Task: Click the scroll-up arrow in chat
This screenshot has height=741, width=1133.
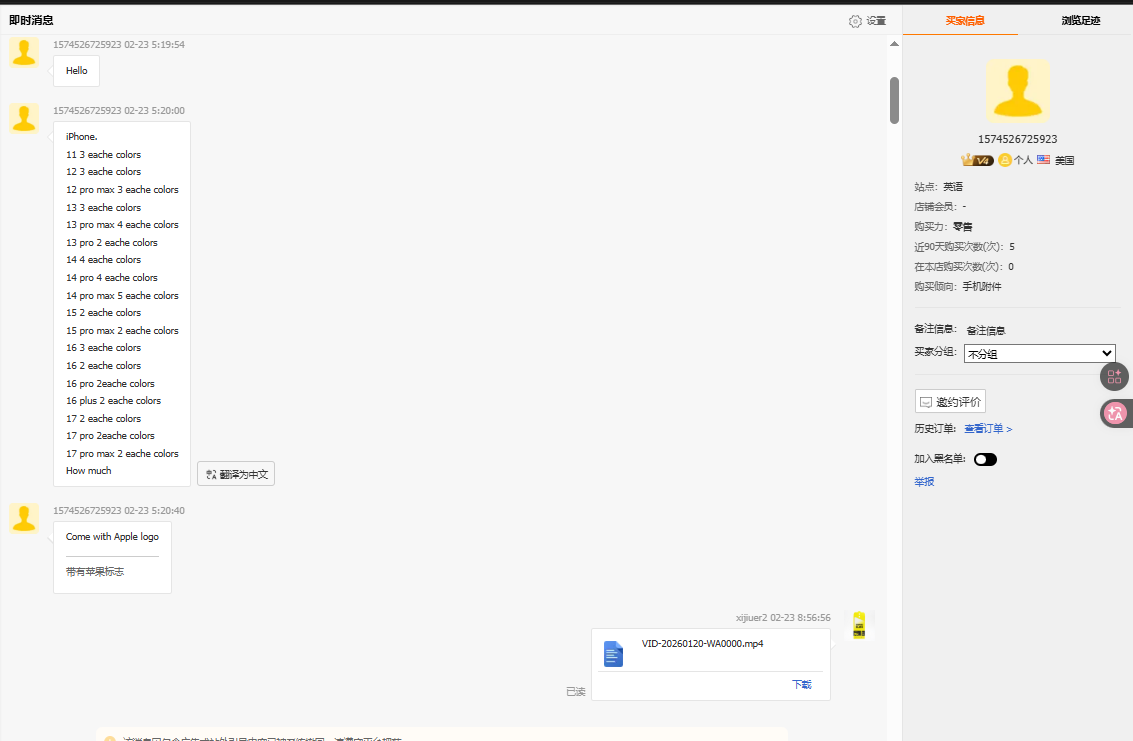Action: (x=894, y=44)
